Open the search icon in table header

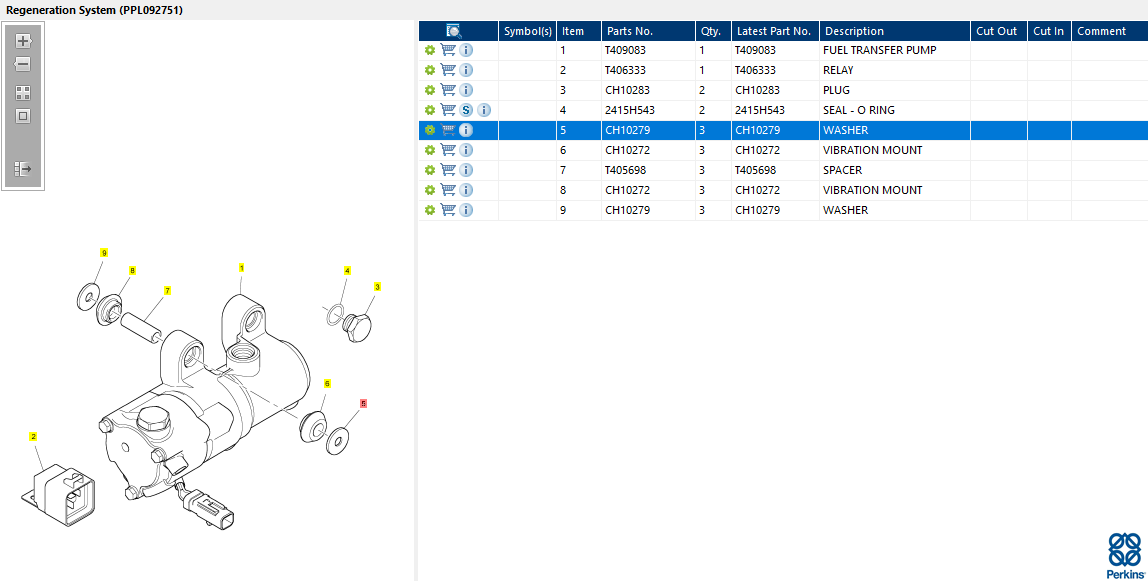click(x=454, y=31)
